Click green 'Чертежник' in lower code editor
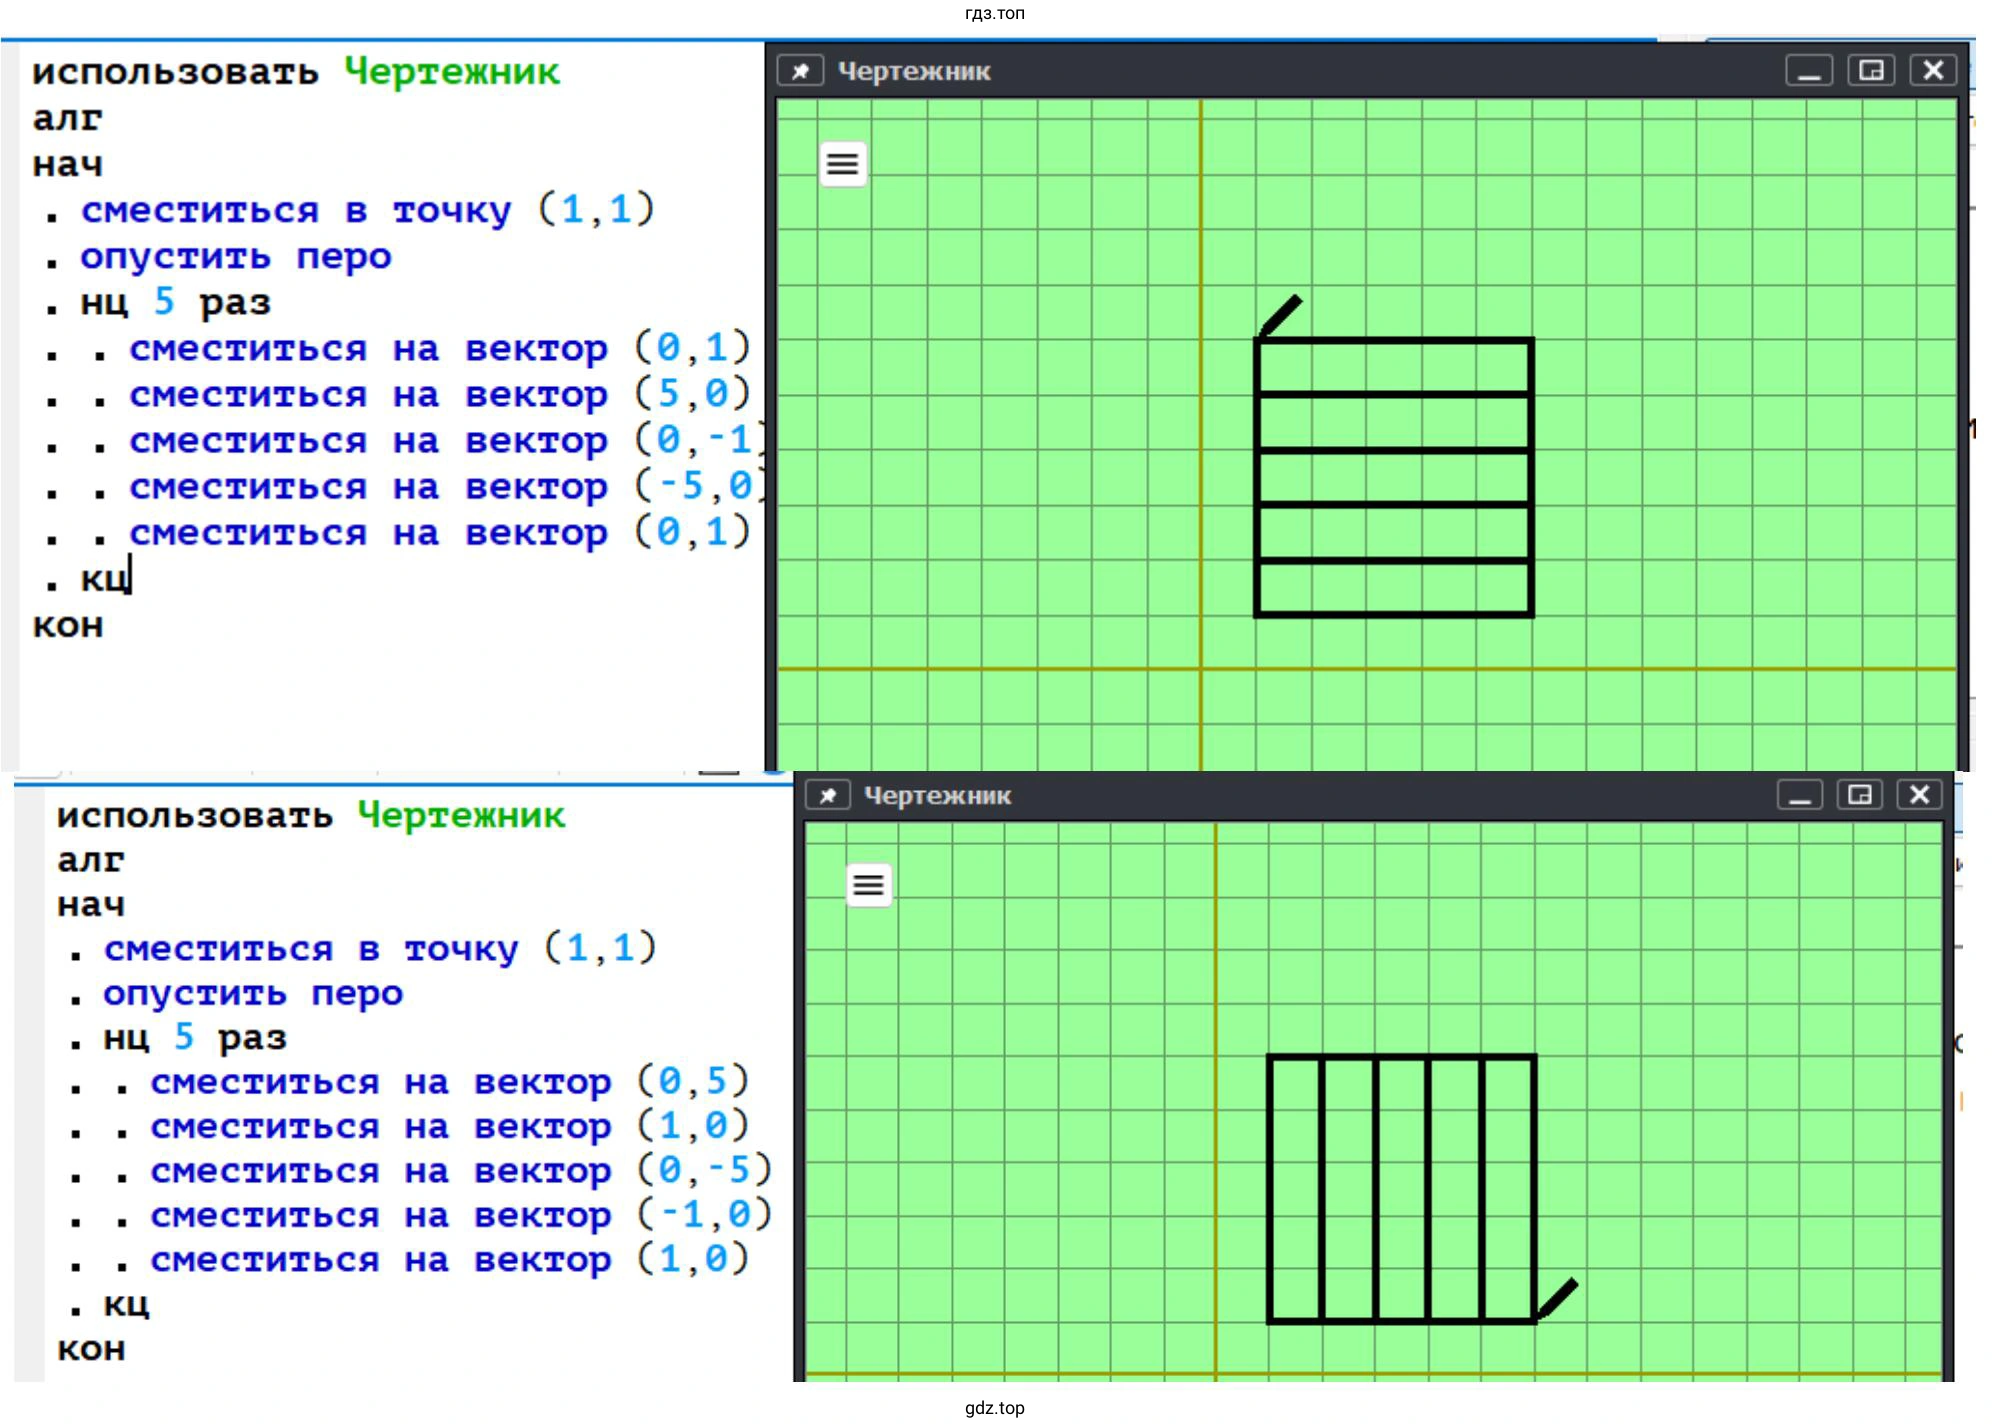This screenshot has height=1428, width=1992. pos(462,816)
